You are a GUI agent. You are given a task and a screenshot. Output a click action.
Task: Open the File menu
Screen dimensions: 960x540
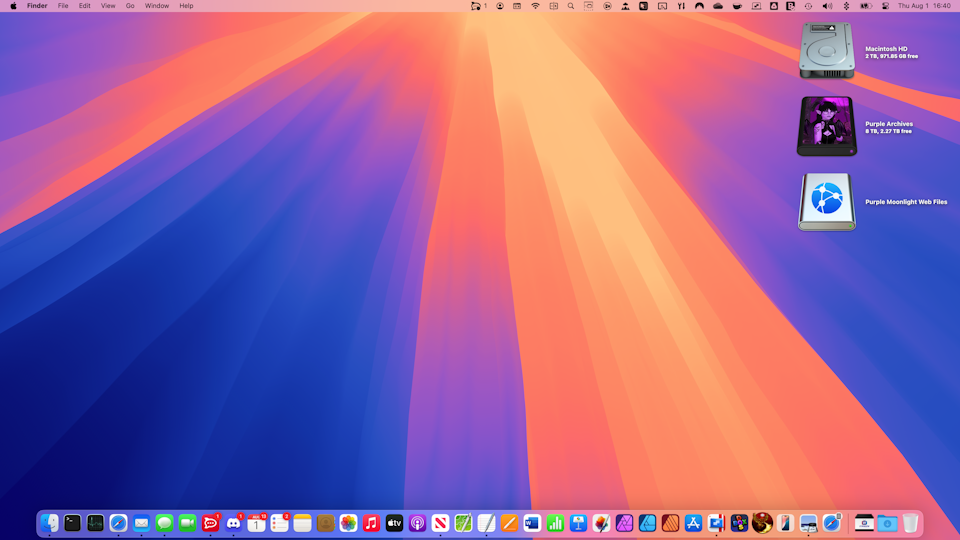tap(63, 6)
